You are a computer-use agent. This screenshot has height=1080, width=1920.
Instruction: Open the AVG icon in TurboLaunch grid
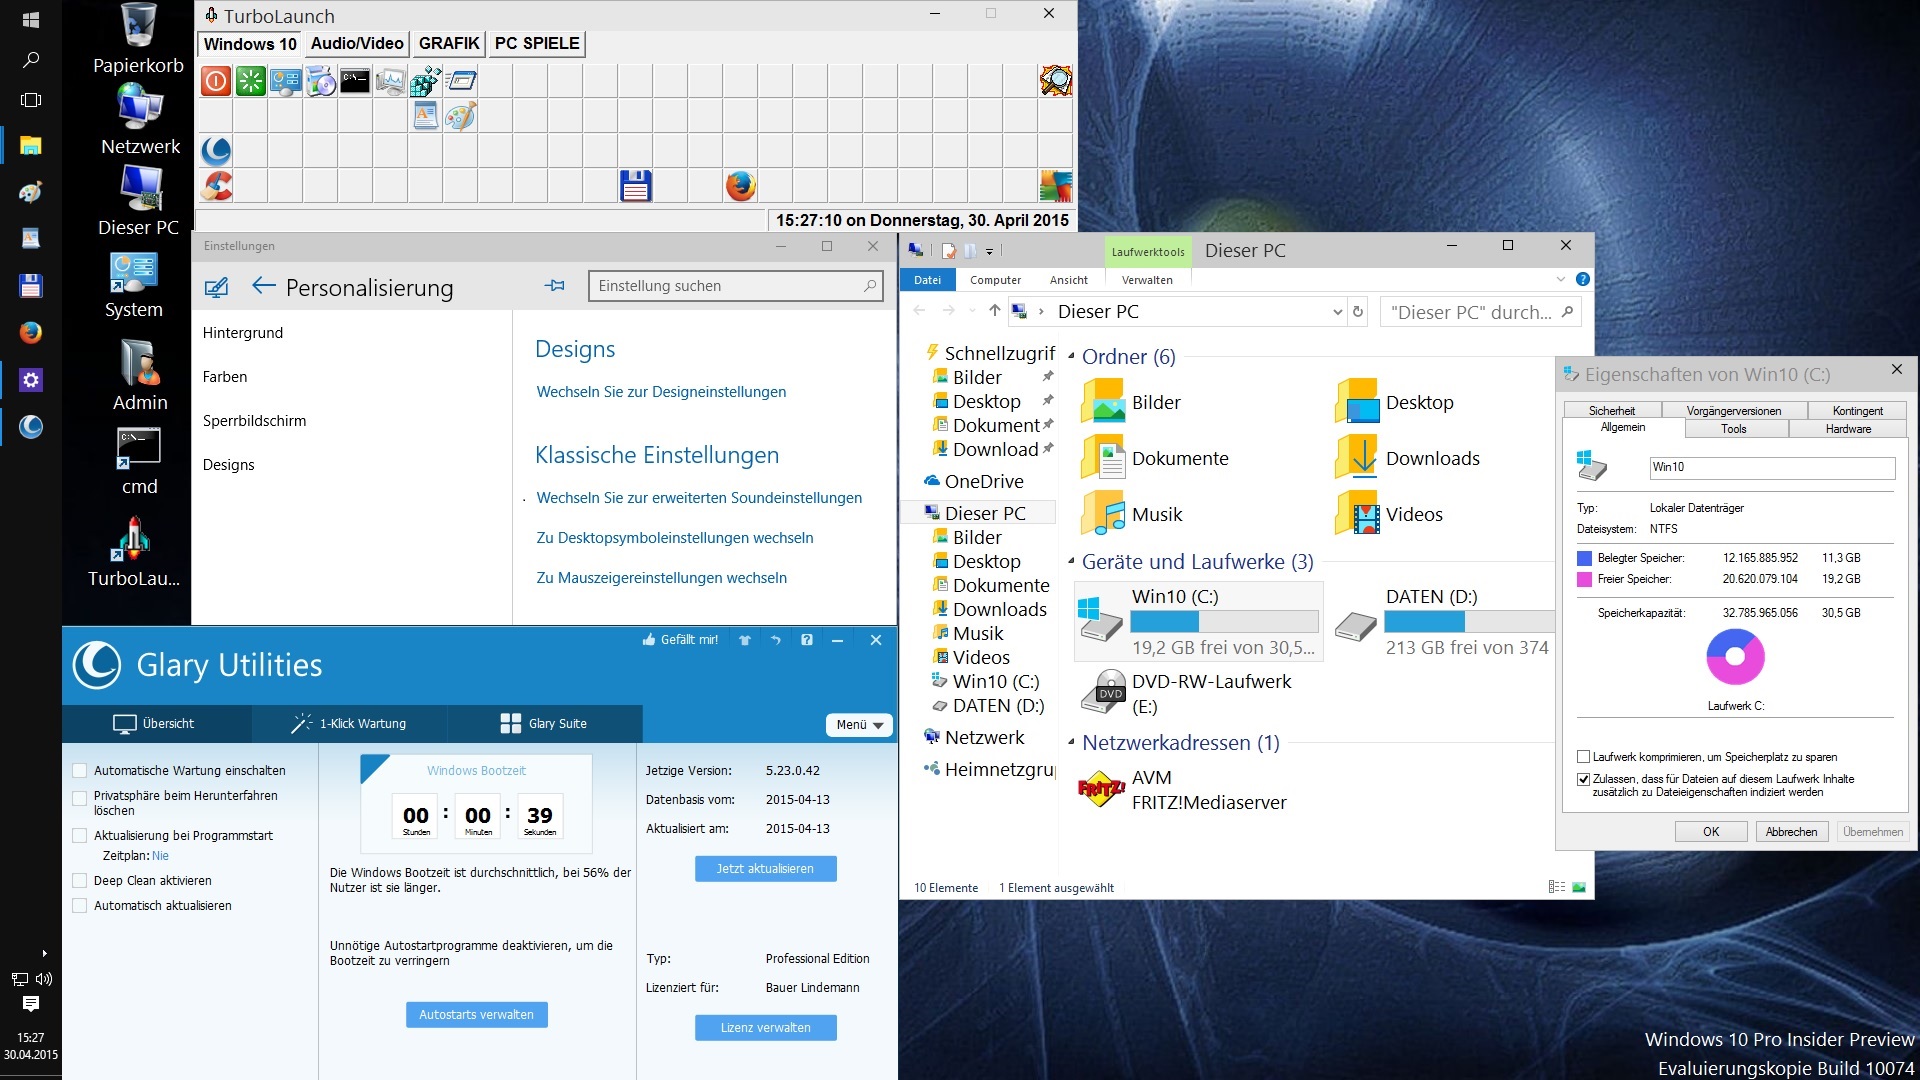(x=1056, y=186)
